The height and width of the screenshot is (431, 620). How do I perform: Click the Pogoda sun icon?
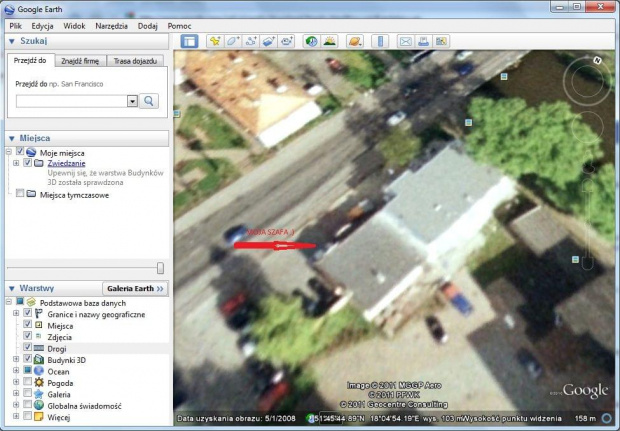(x=39, y=382)
